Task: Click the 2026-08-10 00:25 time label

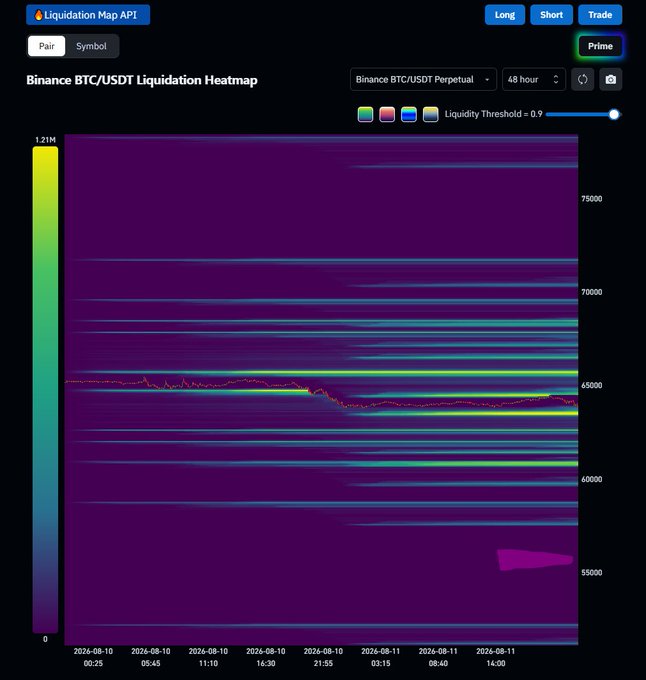Action: tap(93, 657)
